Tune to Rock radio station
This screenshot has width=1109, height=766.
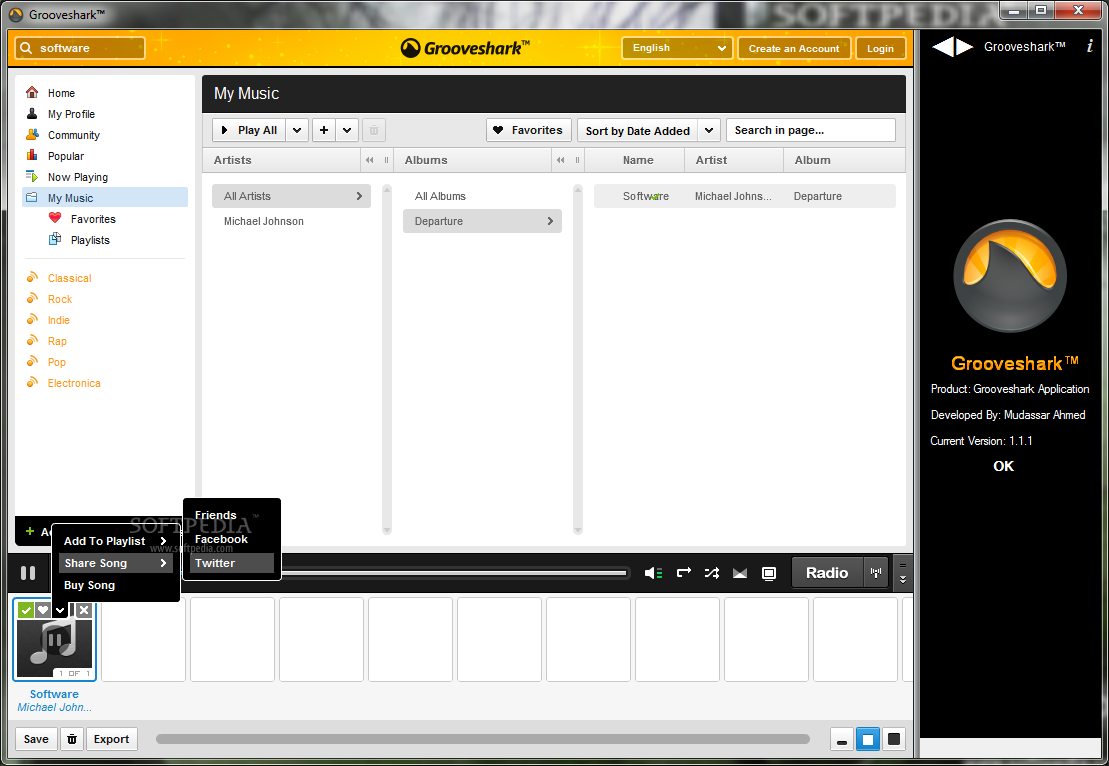[60, 299]
